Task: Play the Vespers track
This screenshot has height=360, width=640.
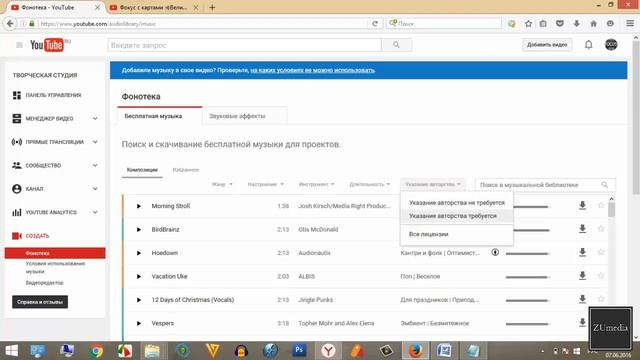Action: click(139, 323)
